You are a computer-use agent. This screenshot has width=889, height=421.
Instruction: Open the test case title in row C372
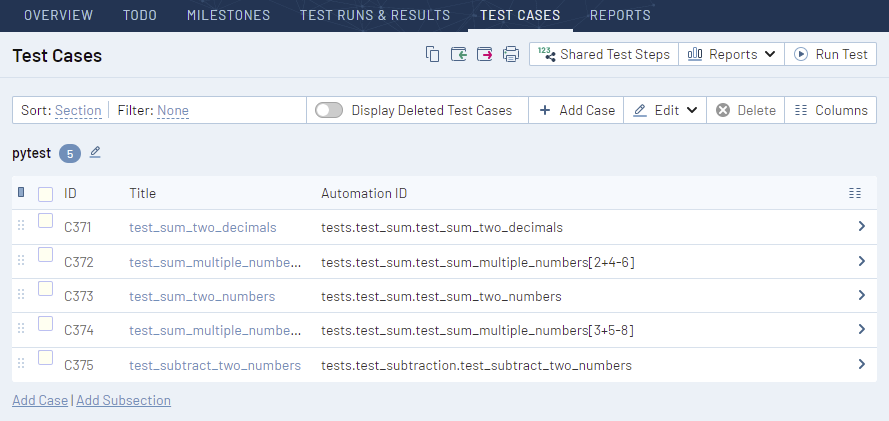click(215, 262)
